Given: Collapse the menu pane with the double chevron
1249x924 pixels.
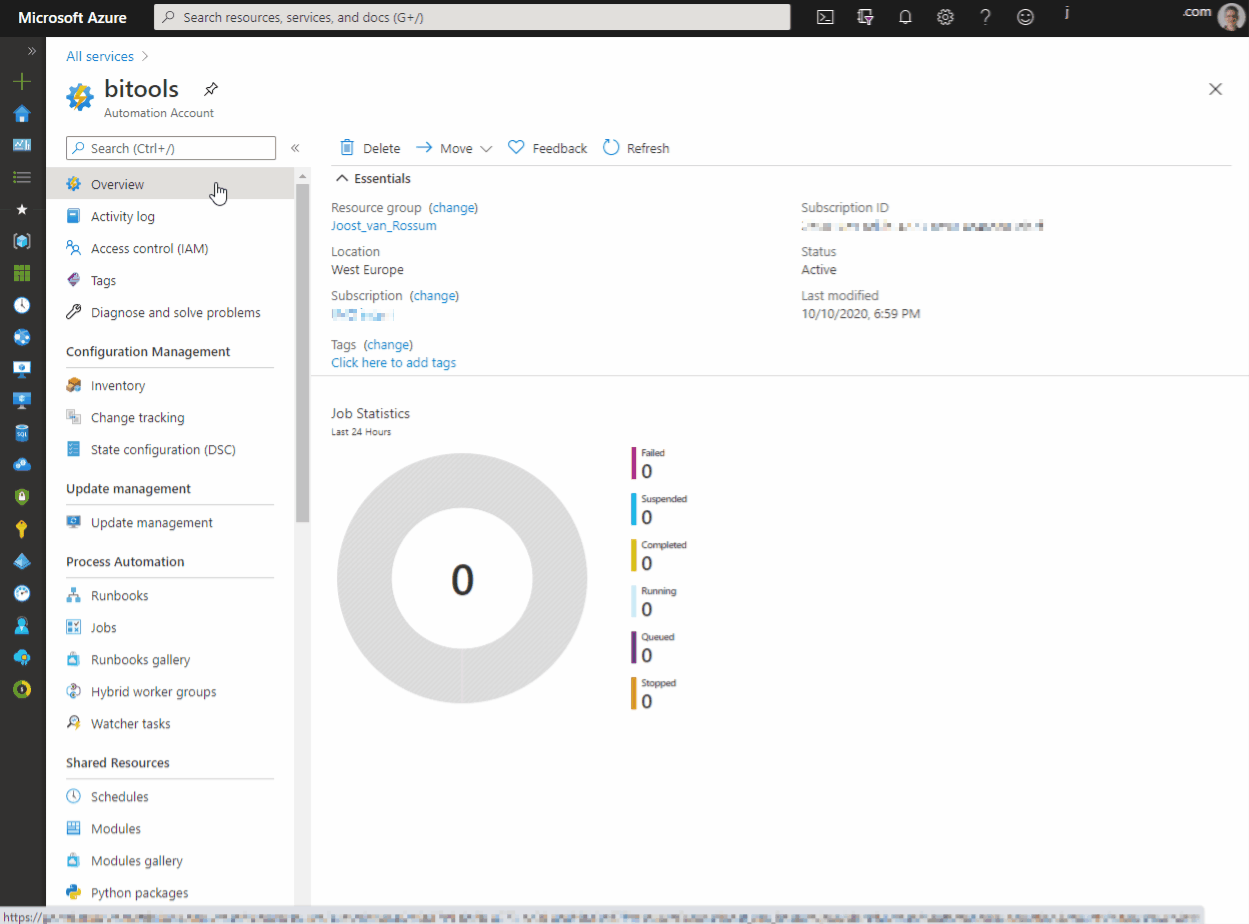Looking at the screenshot, I should (295, 147).
